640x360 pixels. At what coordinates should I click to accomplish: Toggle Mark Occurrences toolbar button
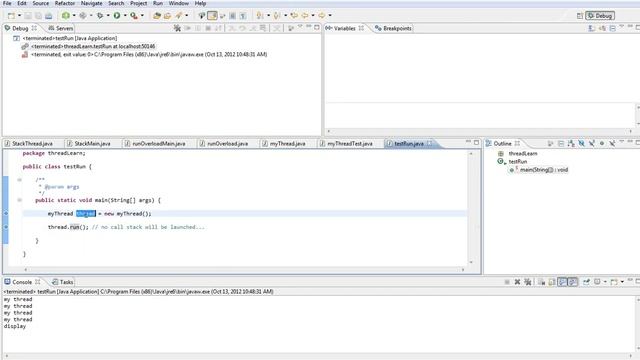point(212,16)
